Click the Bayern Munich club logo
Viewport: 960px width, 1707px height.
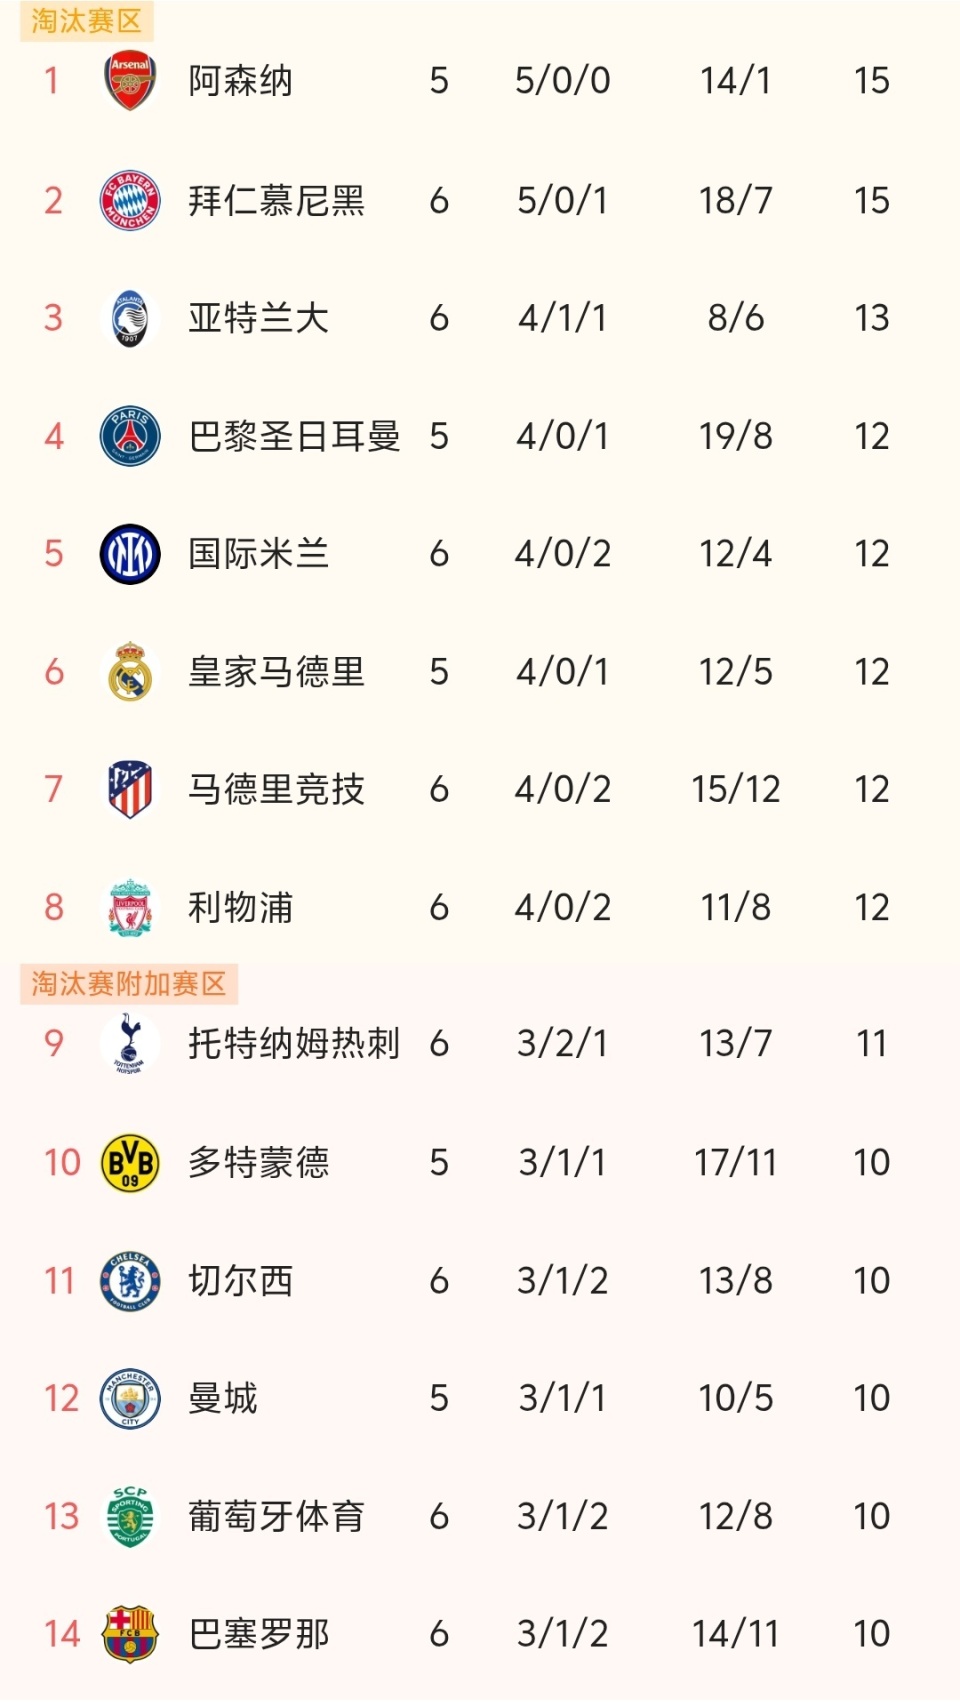point(130,200)
